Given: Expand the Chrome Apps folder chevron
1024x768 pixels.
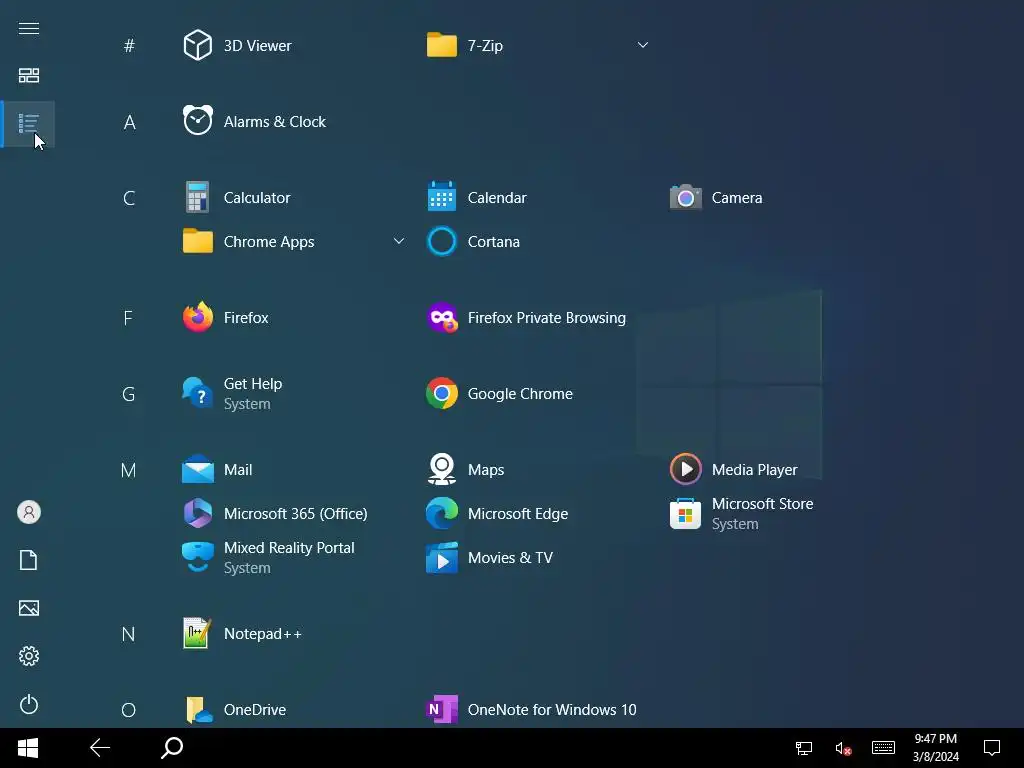Looking at the screenshot, I should 398,241.
